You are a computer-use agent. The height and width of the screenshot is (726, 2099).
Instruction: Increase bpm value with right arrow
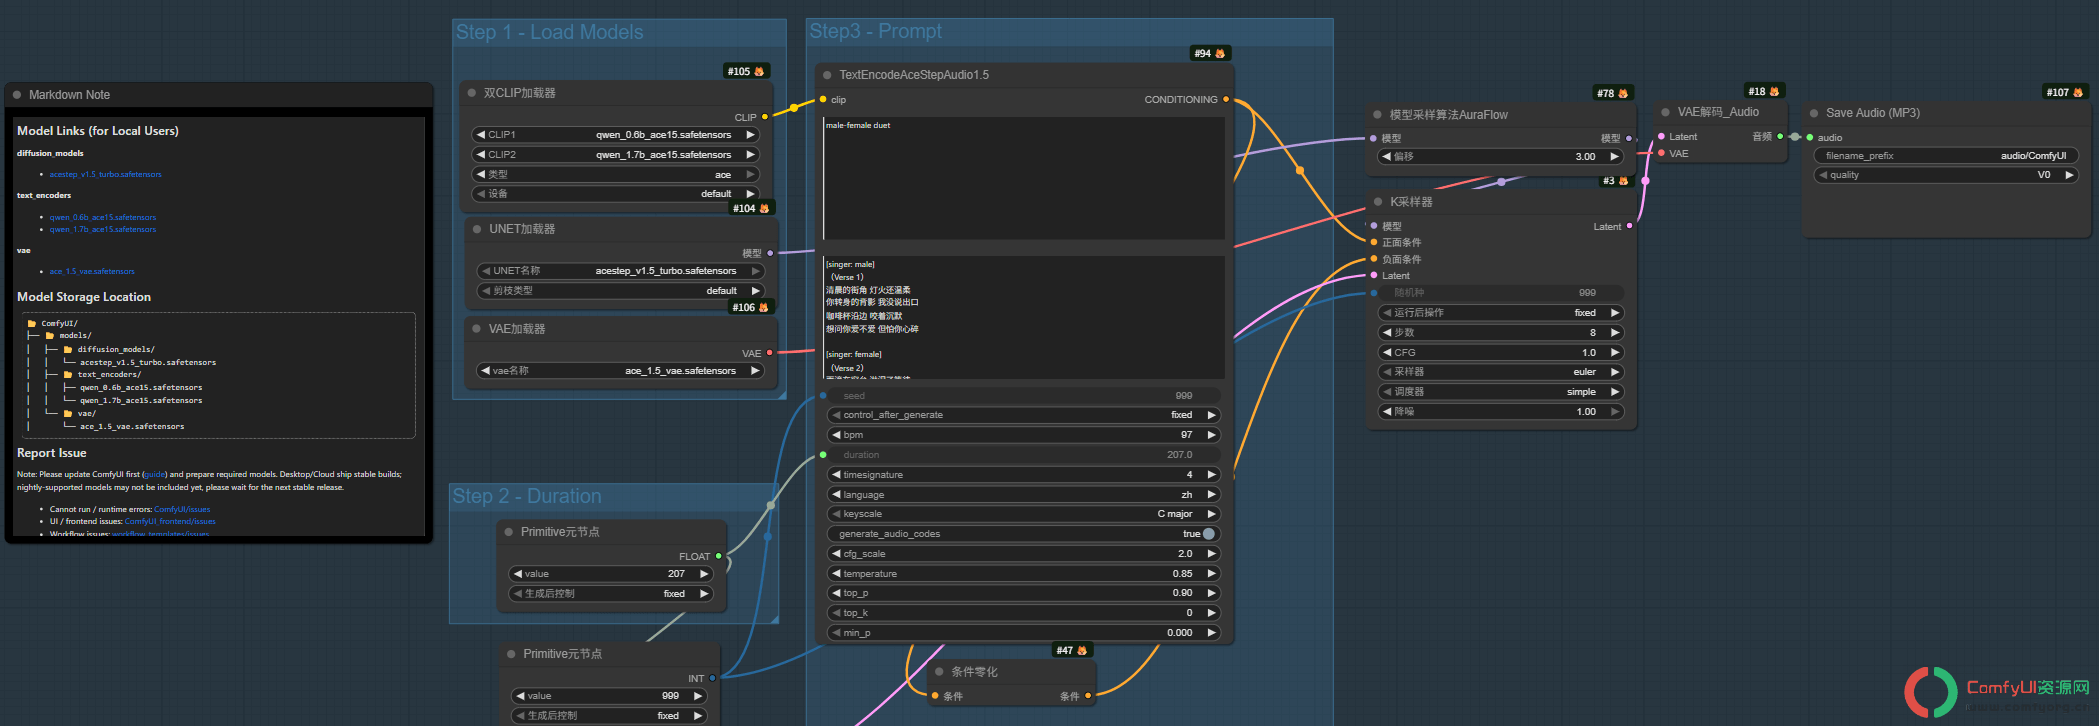[x=1211, y=435]
